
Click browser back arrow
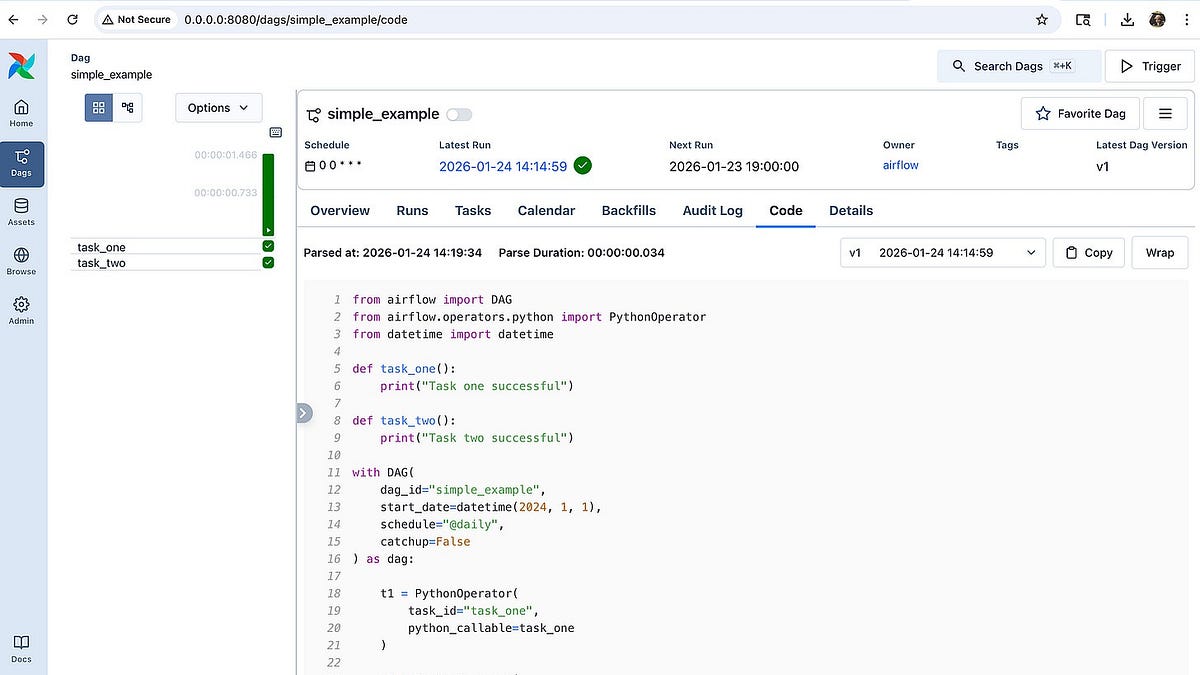point(12,19)
